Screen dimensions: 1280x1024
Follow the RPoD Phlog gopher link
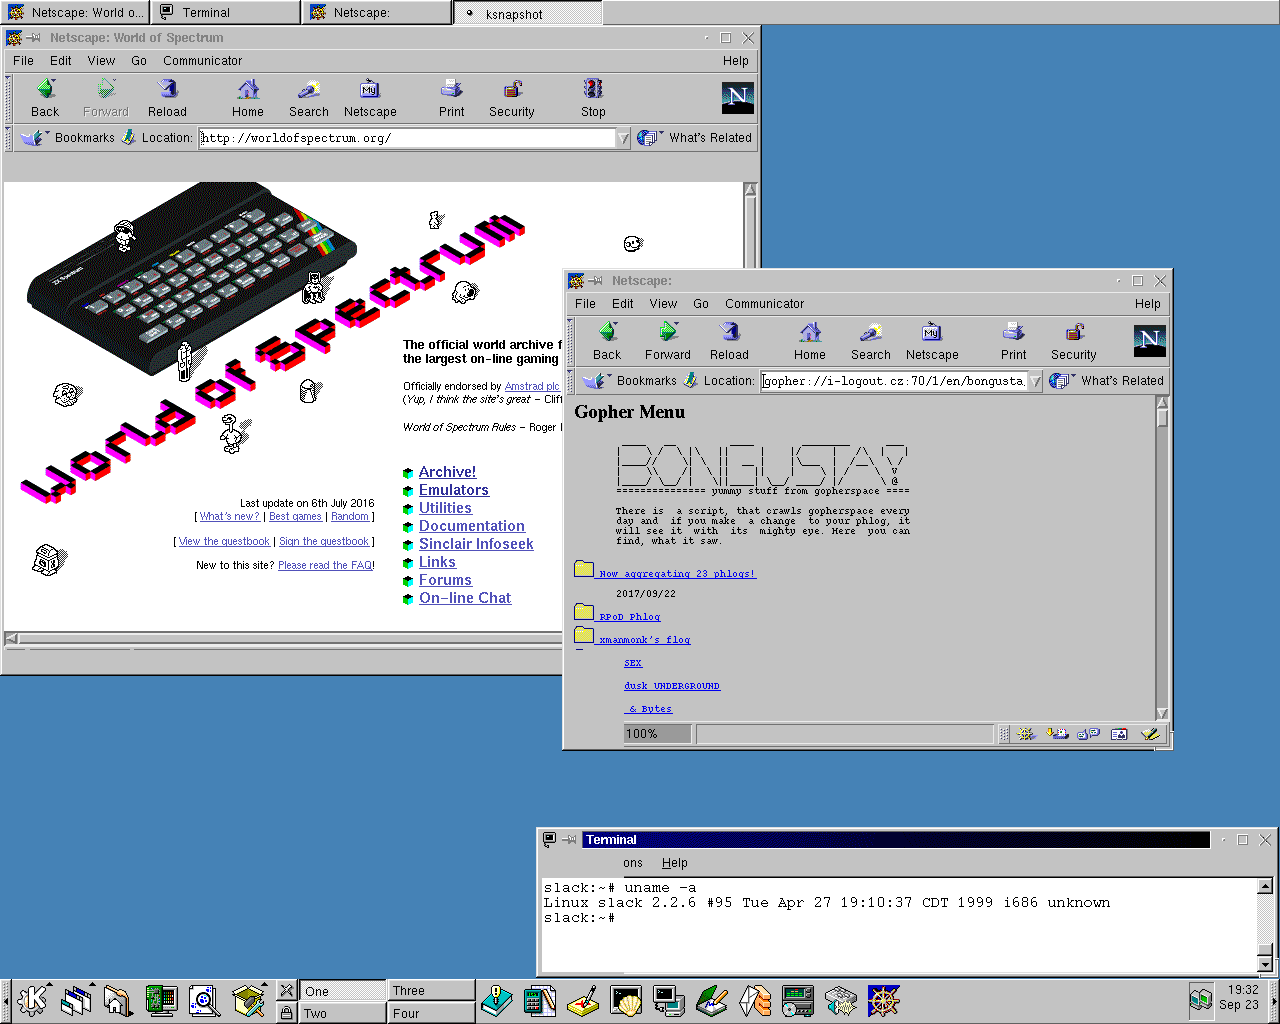630,617
